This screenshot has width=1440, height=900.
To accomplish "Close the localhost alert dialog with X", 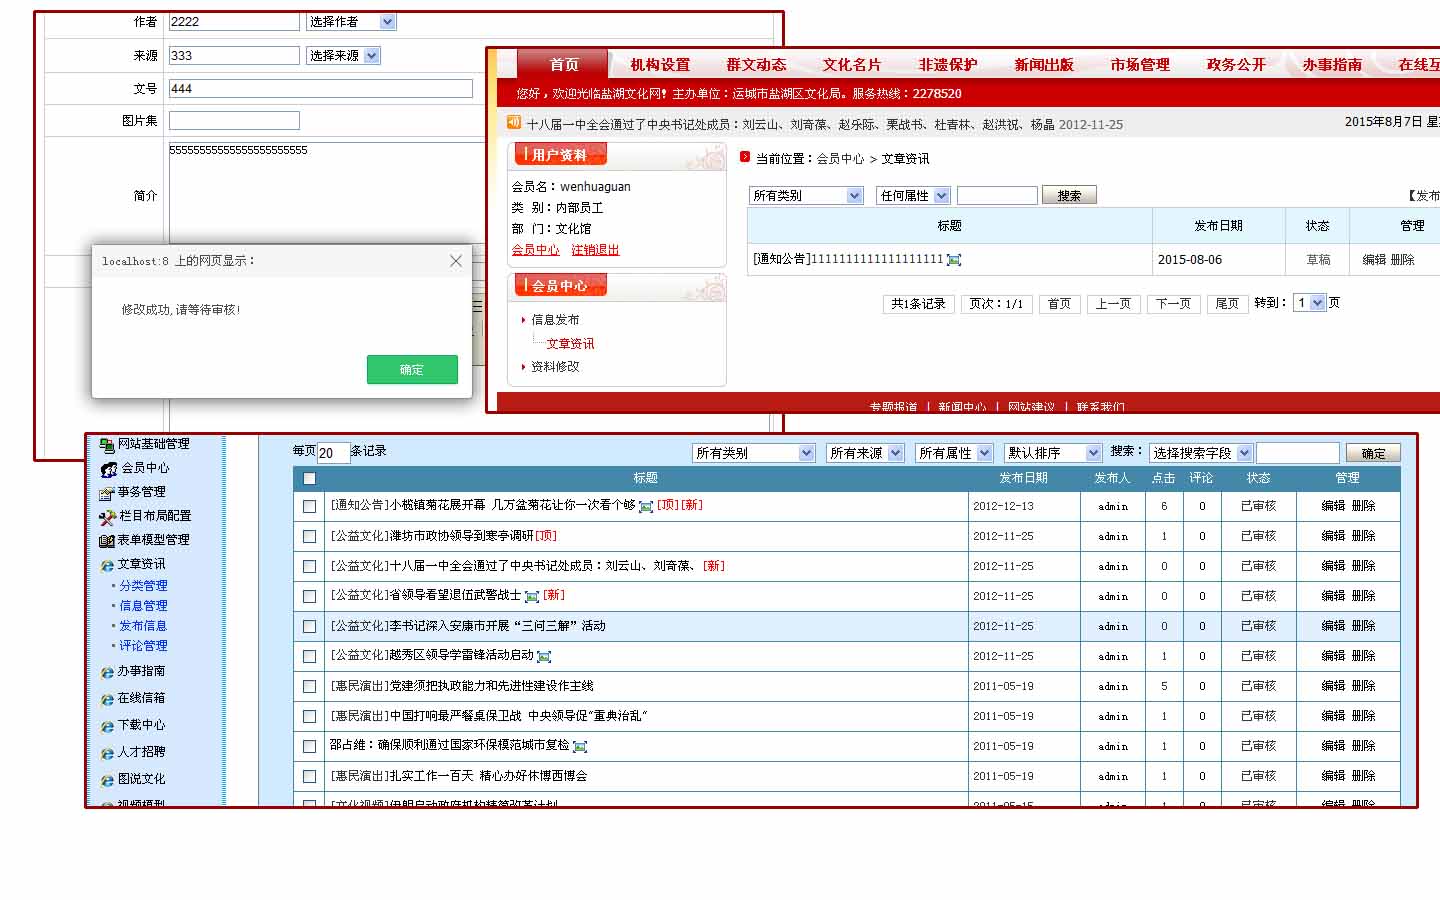I will pos(456,261).
